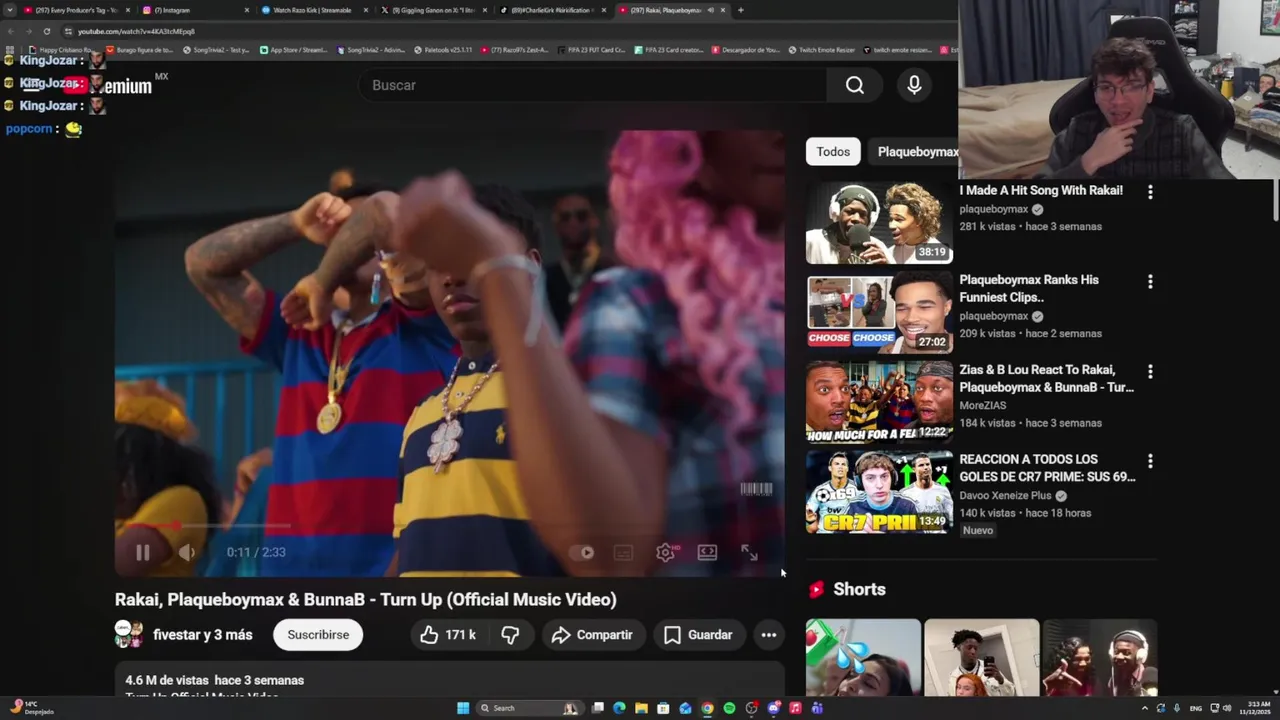Open the REACCION A TODOS LOS GOLES DE CR7 video title
Screen dimensions: 1280x720
click(1047, 468)
